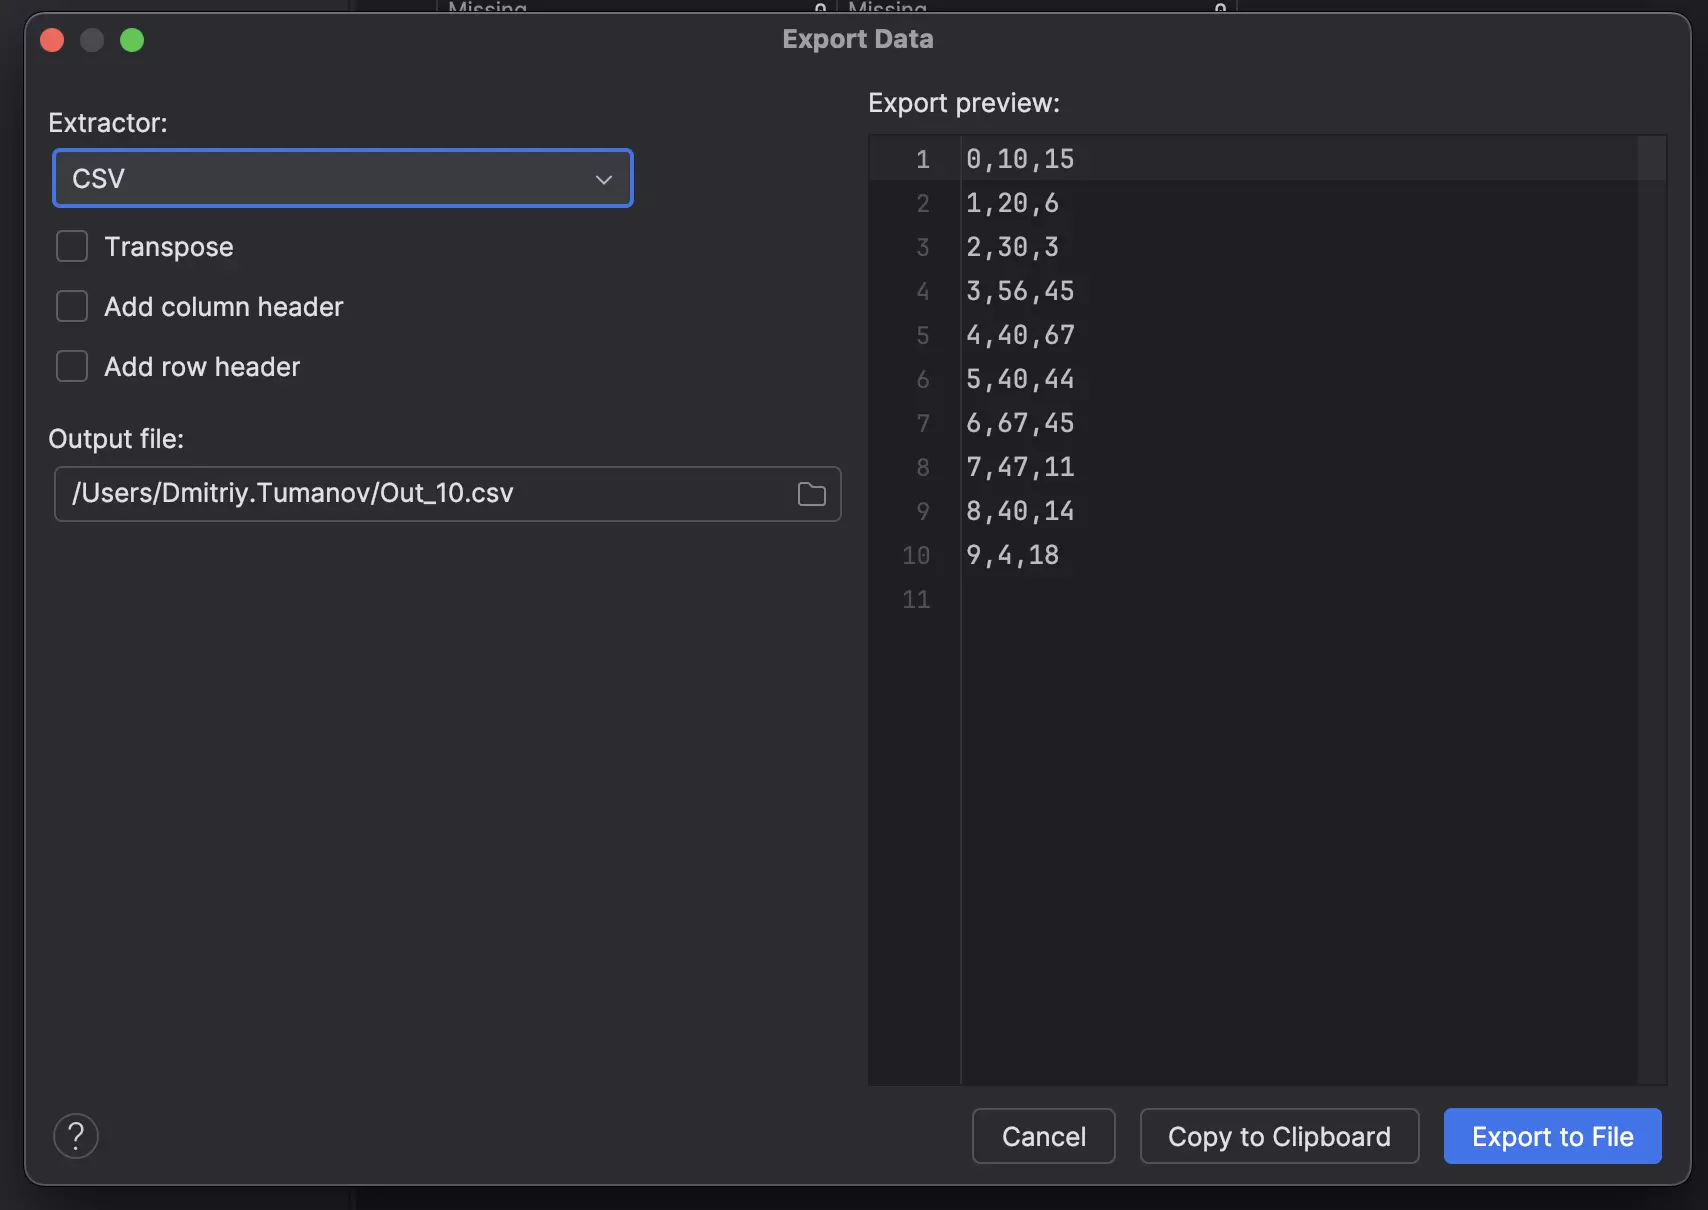The height and width of the screenshot is (1210, 1708).
Task: Click preview line 9,4,18
Action: (x=1012, y=555)
